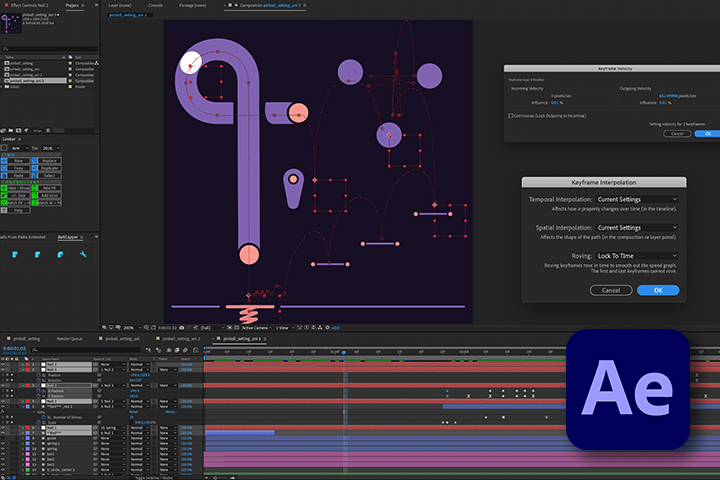This screenshot has width=720, height=480.
Task: Open the Temporal Interpolation dropdown
Action: 637,199
